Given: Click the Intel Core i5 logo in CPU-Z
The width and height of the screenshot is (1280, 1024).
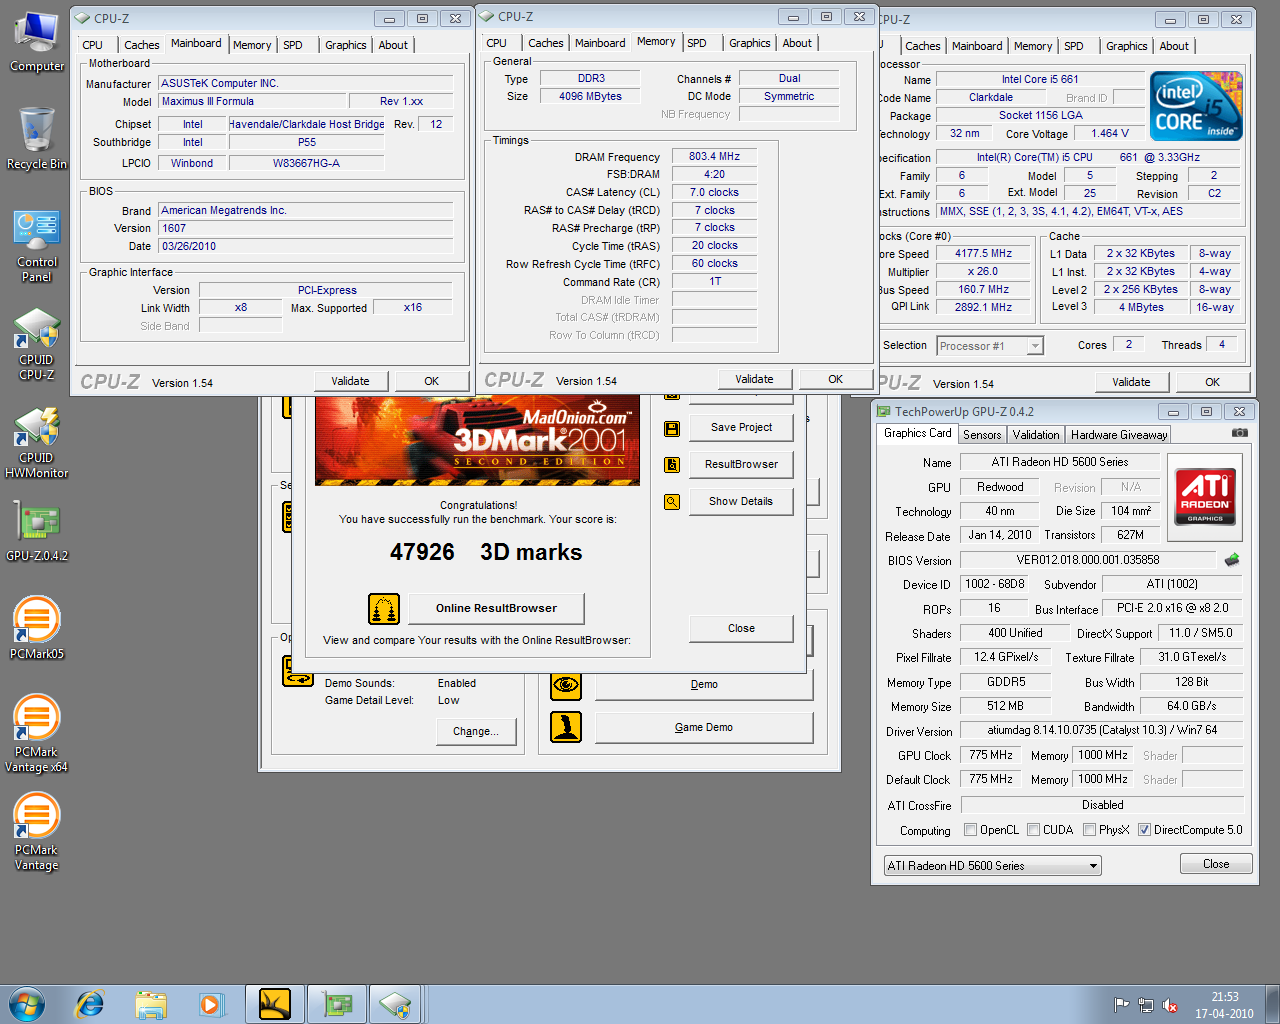Looking at the screenshot, I should click(1196, 105).
